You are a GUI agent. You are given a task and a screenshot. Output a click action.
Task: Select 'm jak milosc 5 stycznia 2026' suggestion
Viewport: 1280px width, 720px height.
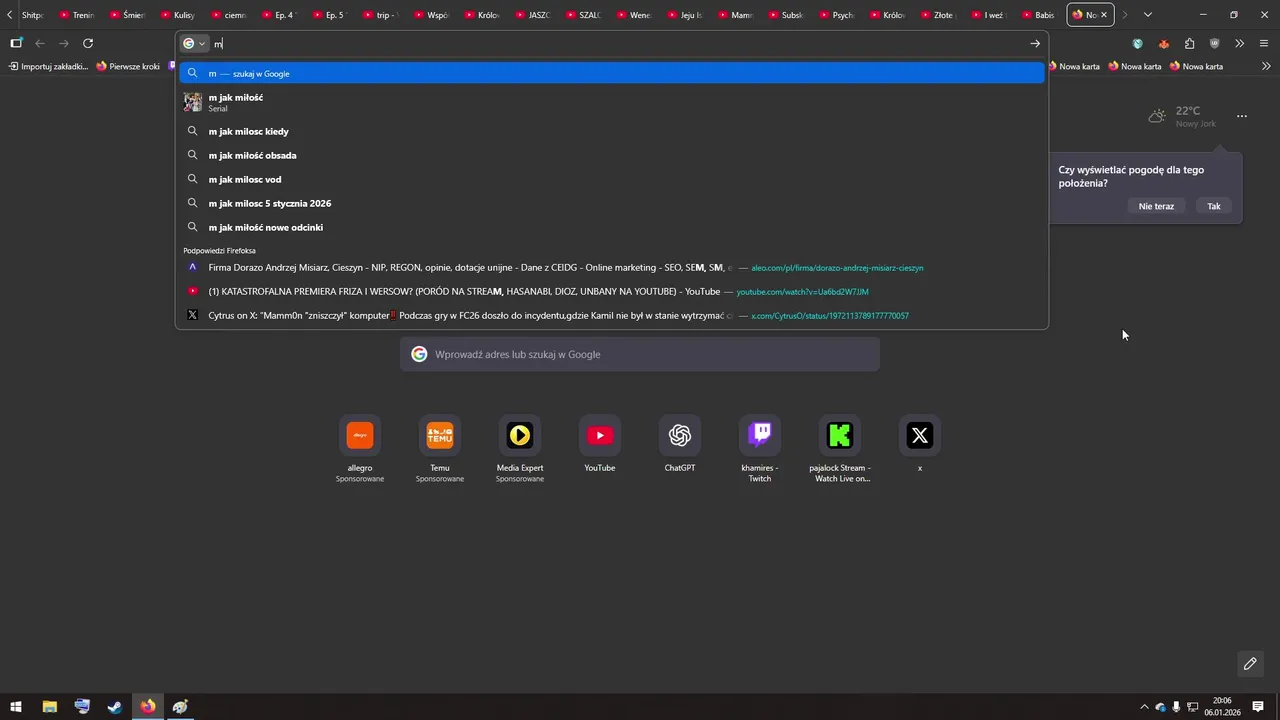(x=612, y=203)
